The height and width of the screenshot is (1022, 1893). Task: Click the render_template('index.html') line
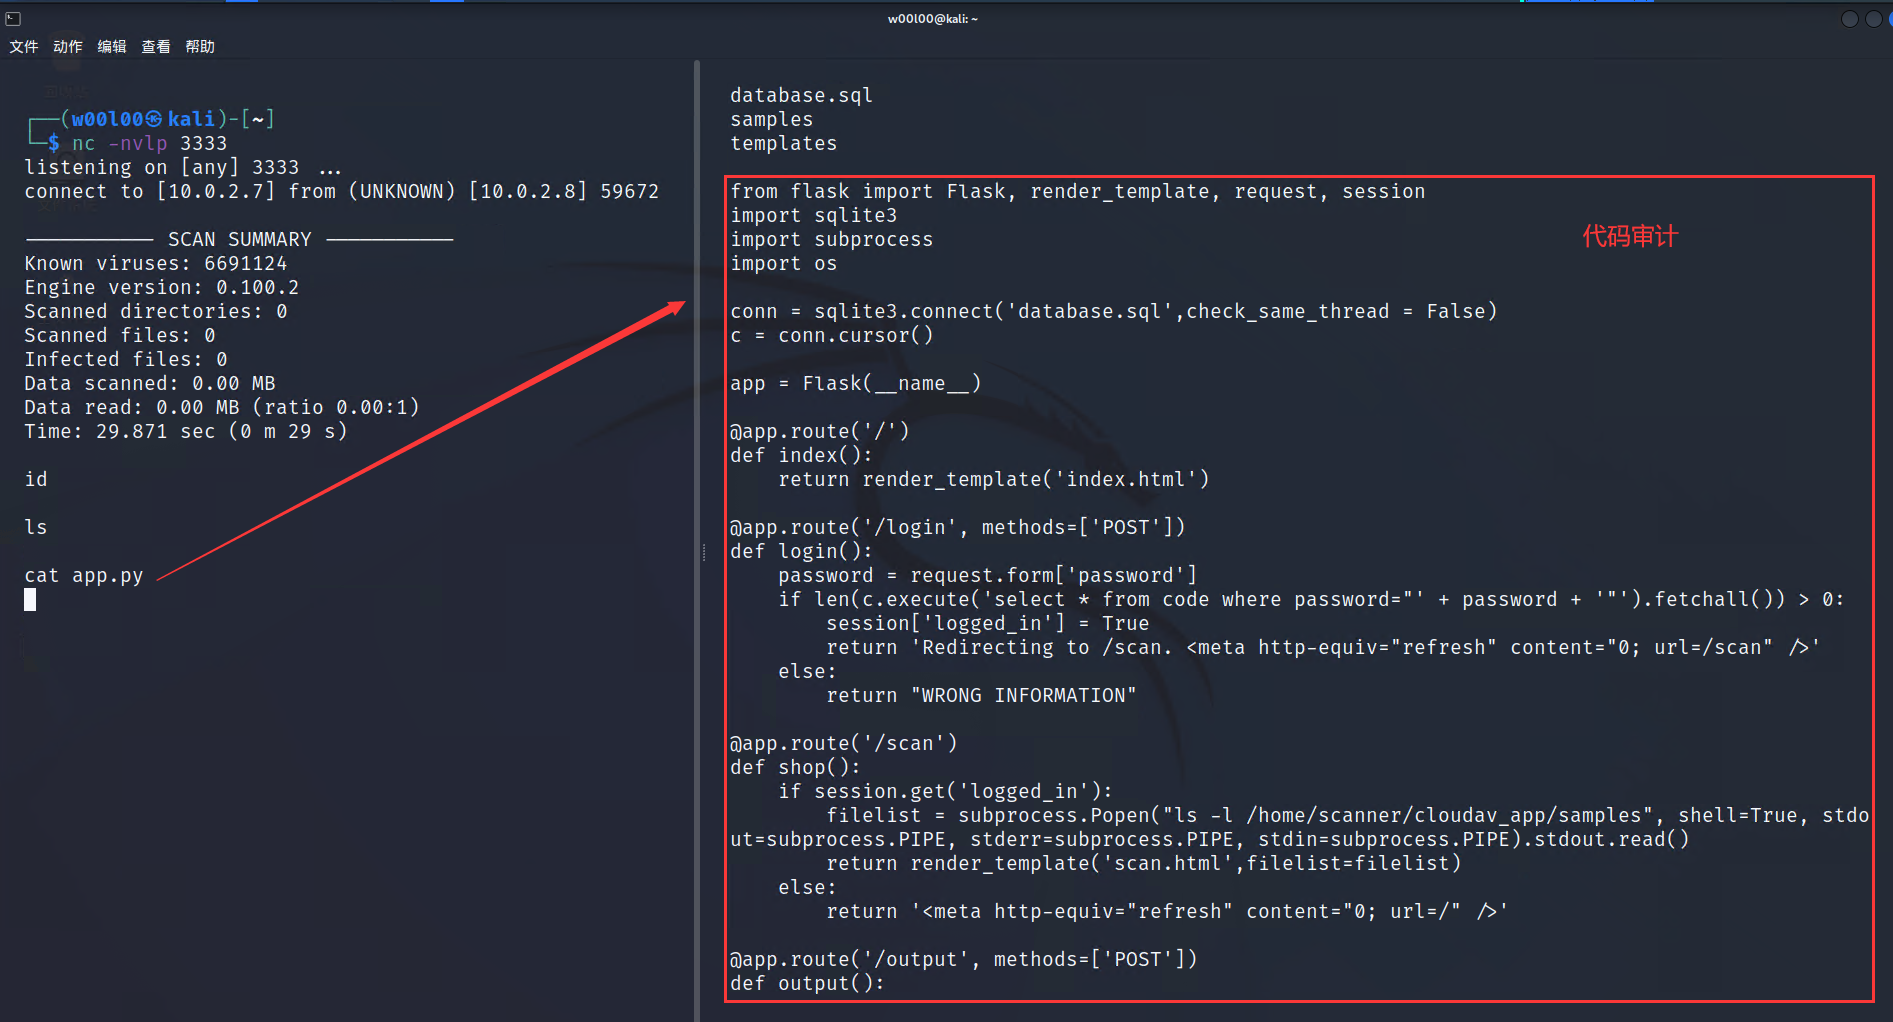[993, 479]
